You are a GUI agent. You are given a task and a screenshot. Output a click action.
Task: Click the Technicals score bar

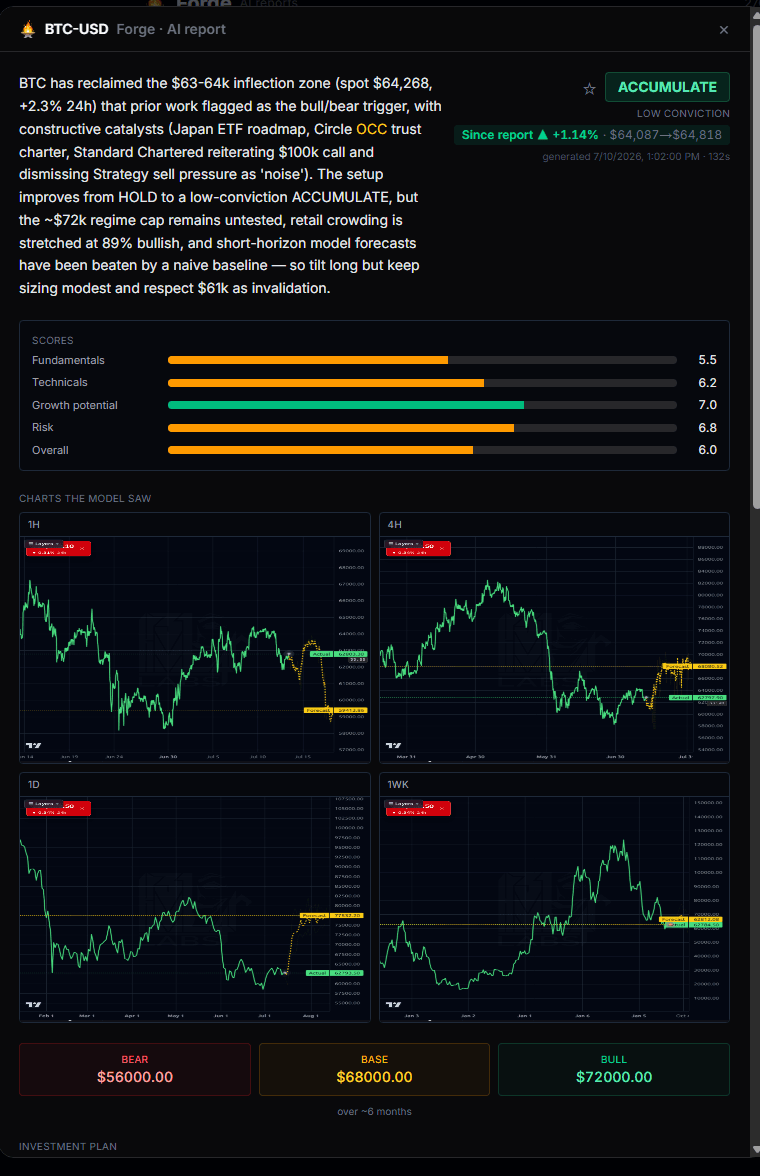click(422, 382)
